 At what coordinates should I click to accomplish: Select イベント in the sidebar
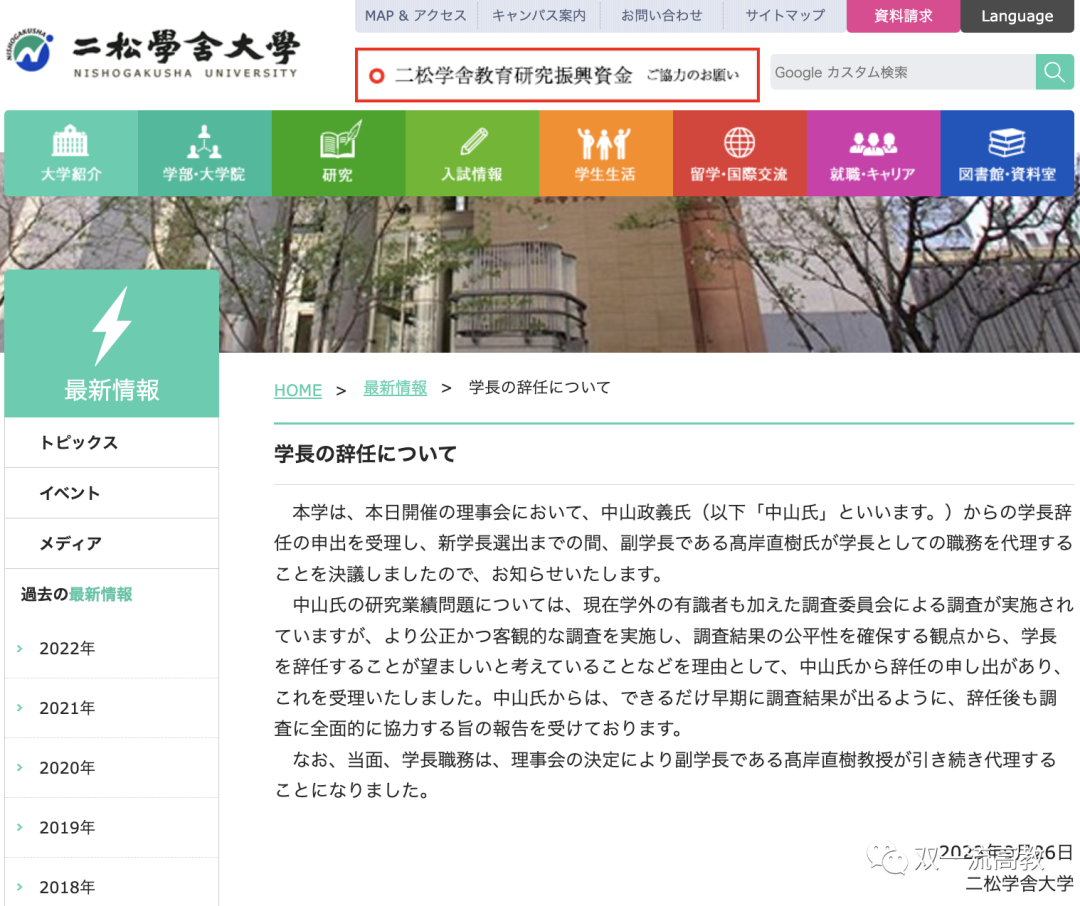point(70,493)
